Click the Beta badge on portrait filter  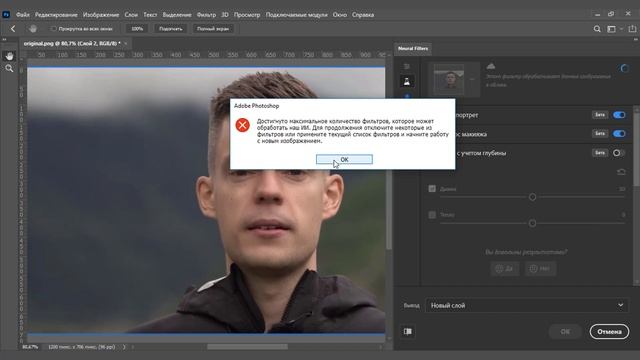point(600,115)
